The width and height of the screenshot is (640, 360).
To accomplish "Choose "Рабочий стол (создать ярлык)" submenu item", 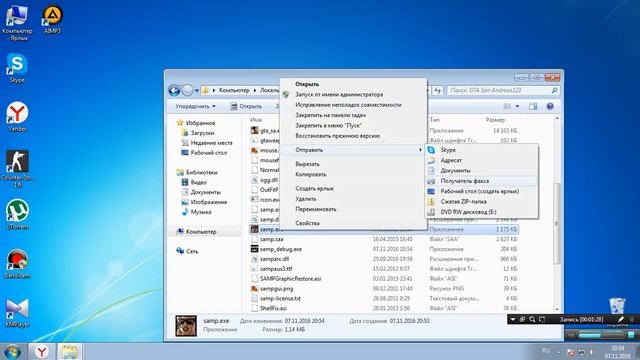I will coord(482,191).
